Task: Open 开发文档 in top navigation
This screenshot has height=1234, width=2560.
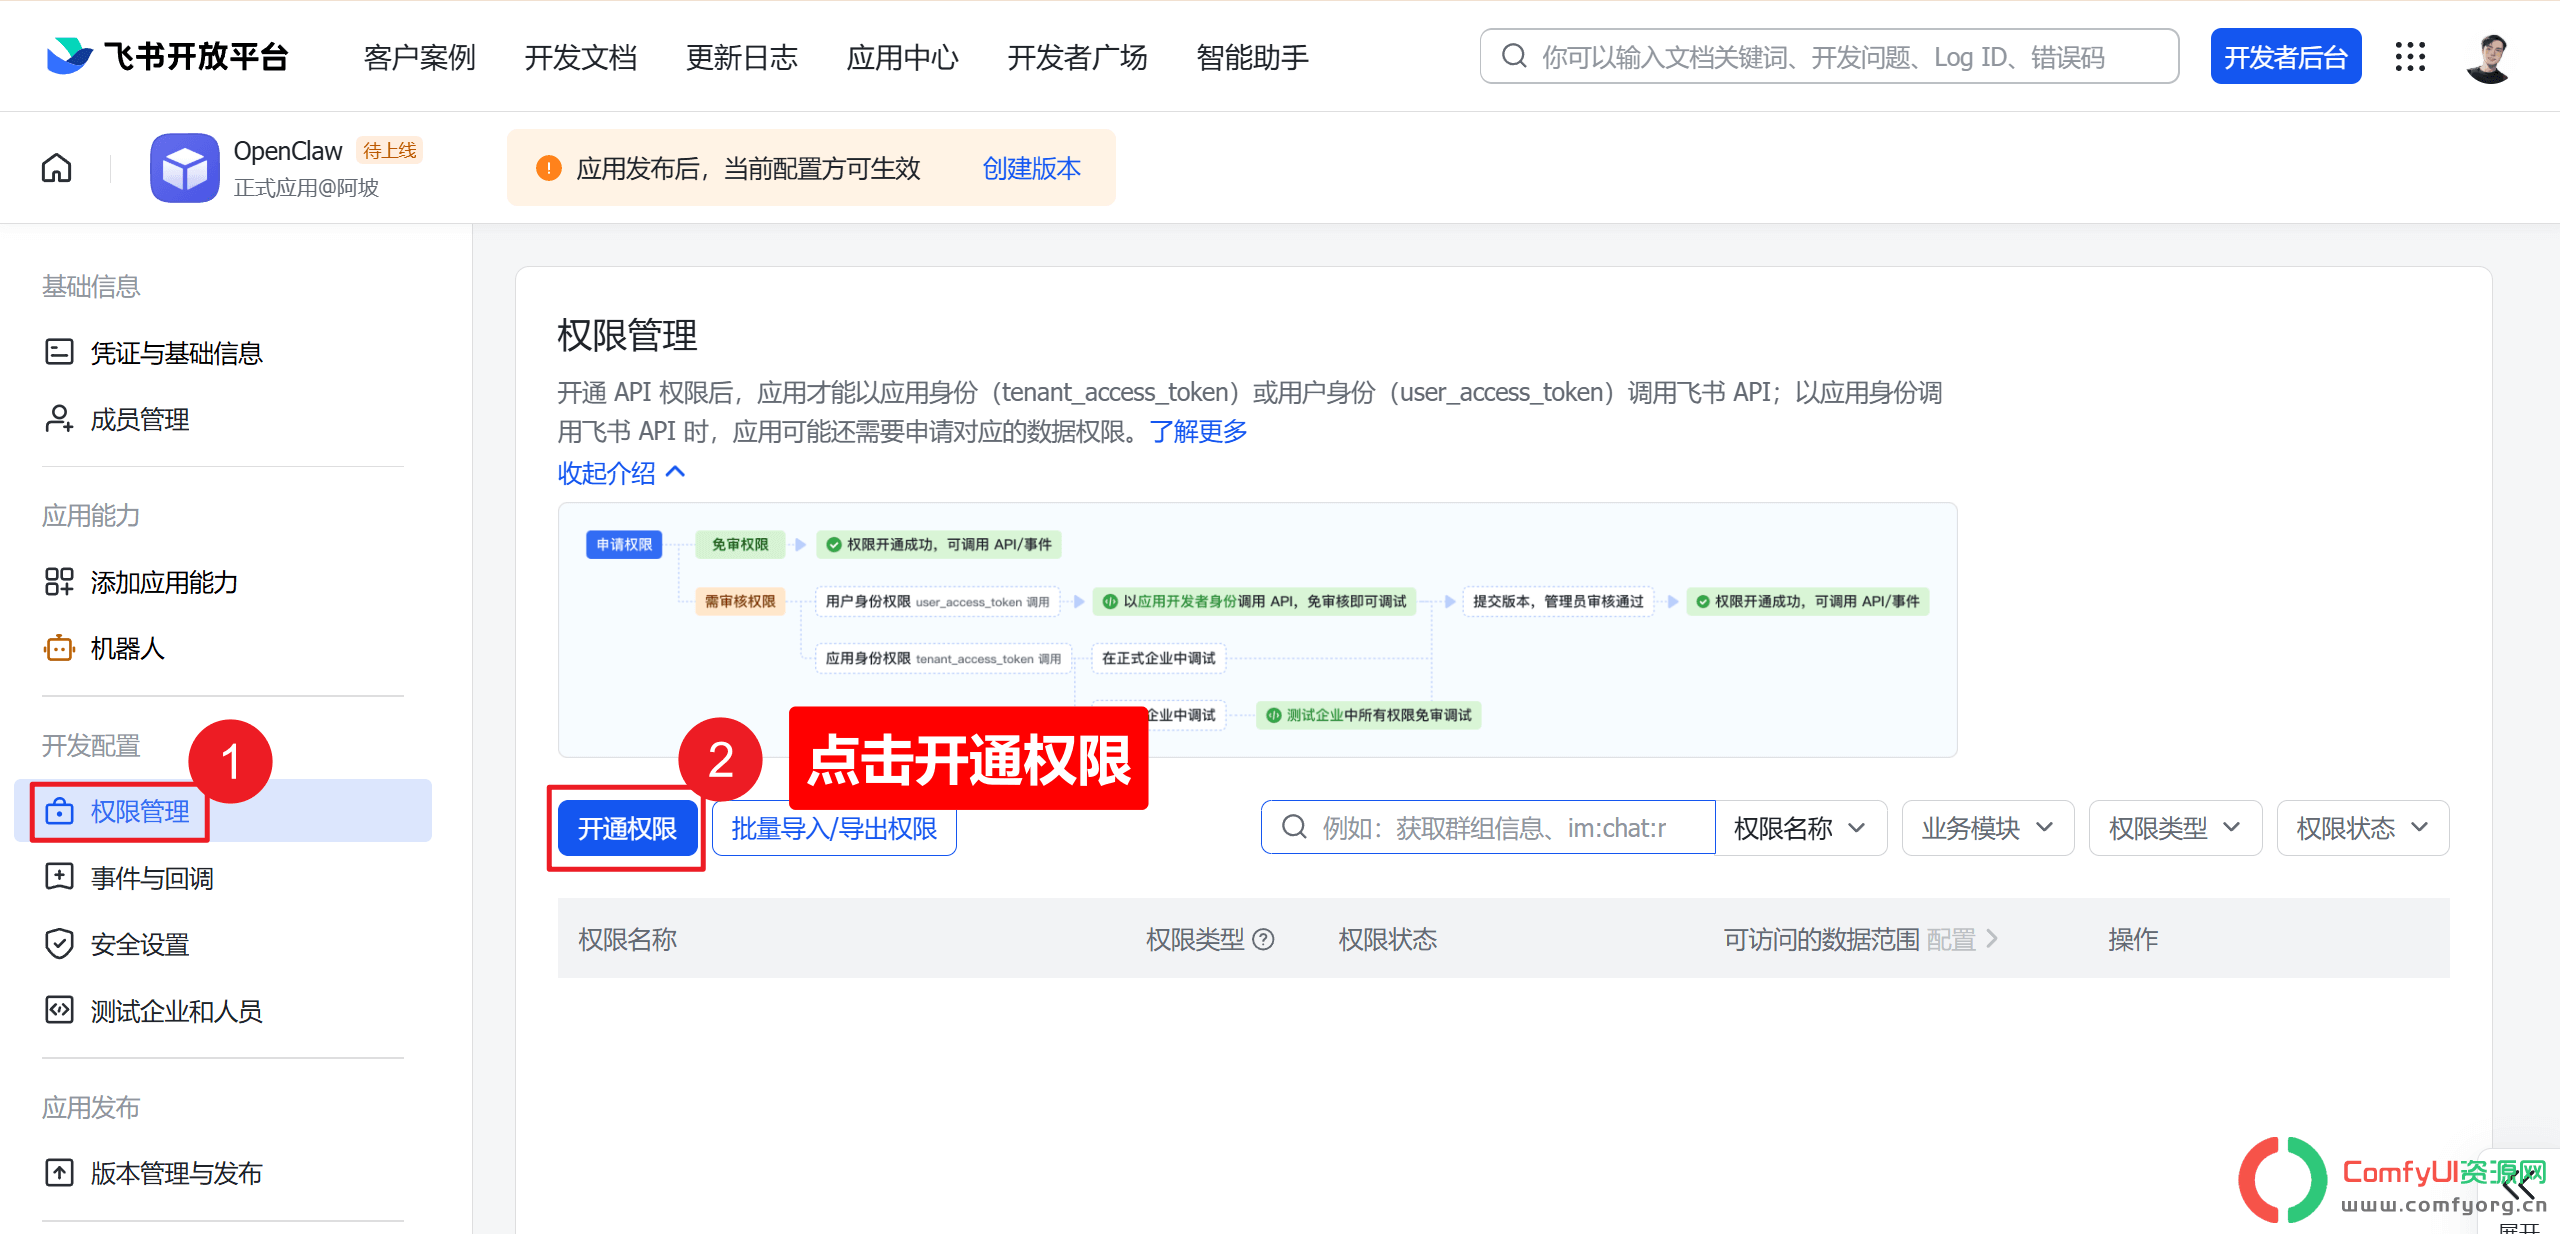Action: click(x=581, y=57)
